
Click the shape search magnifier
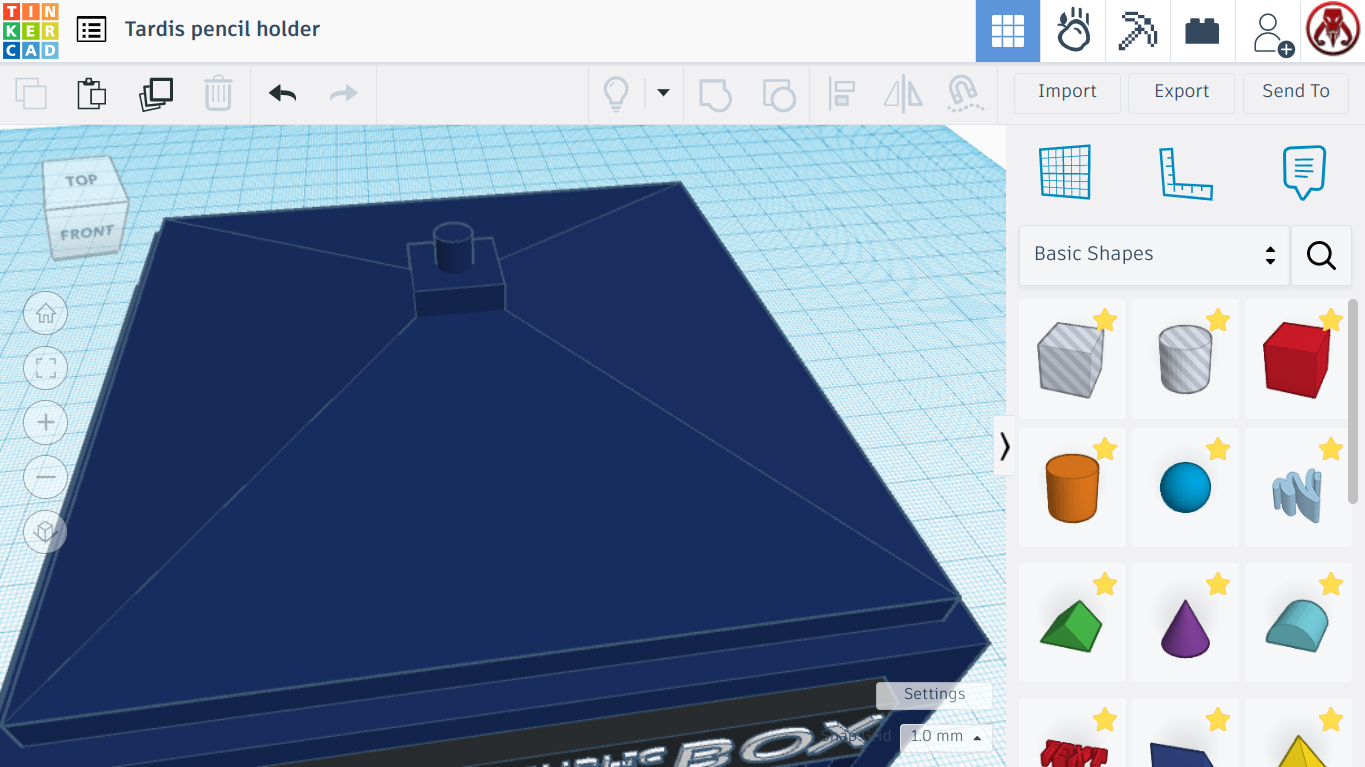pyautogui.click(x=1321, y=255)
